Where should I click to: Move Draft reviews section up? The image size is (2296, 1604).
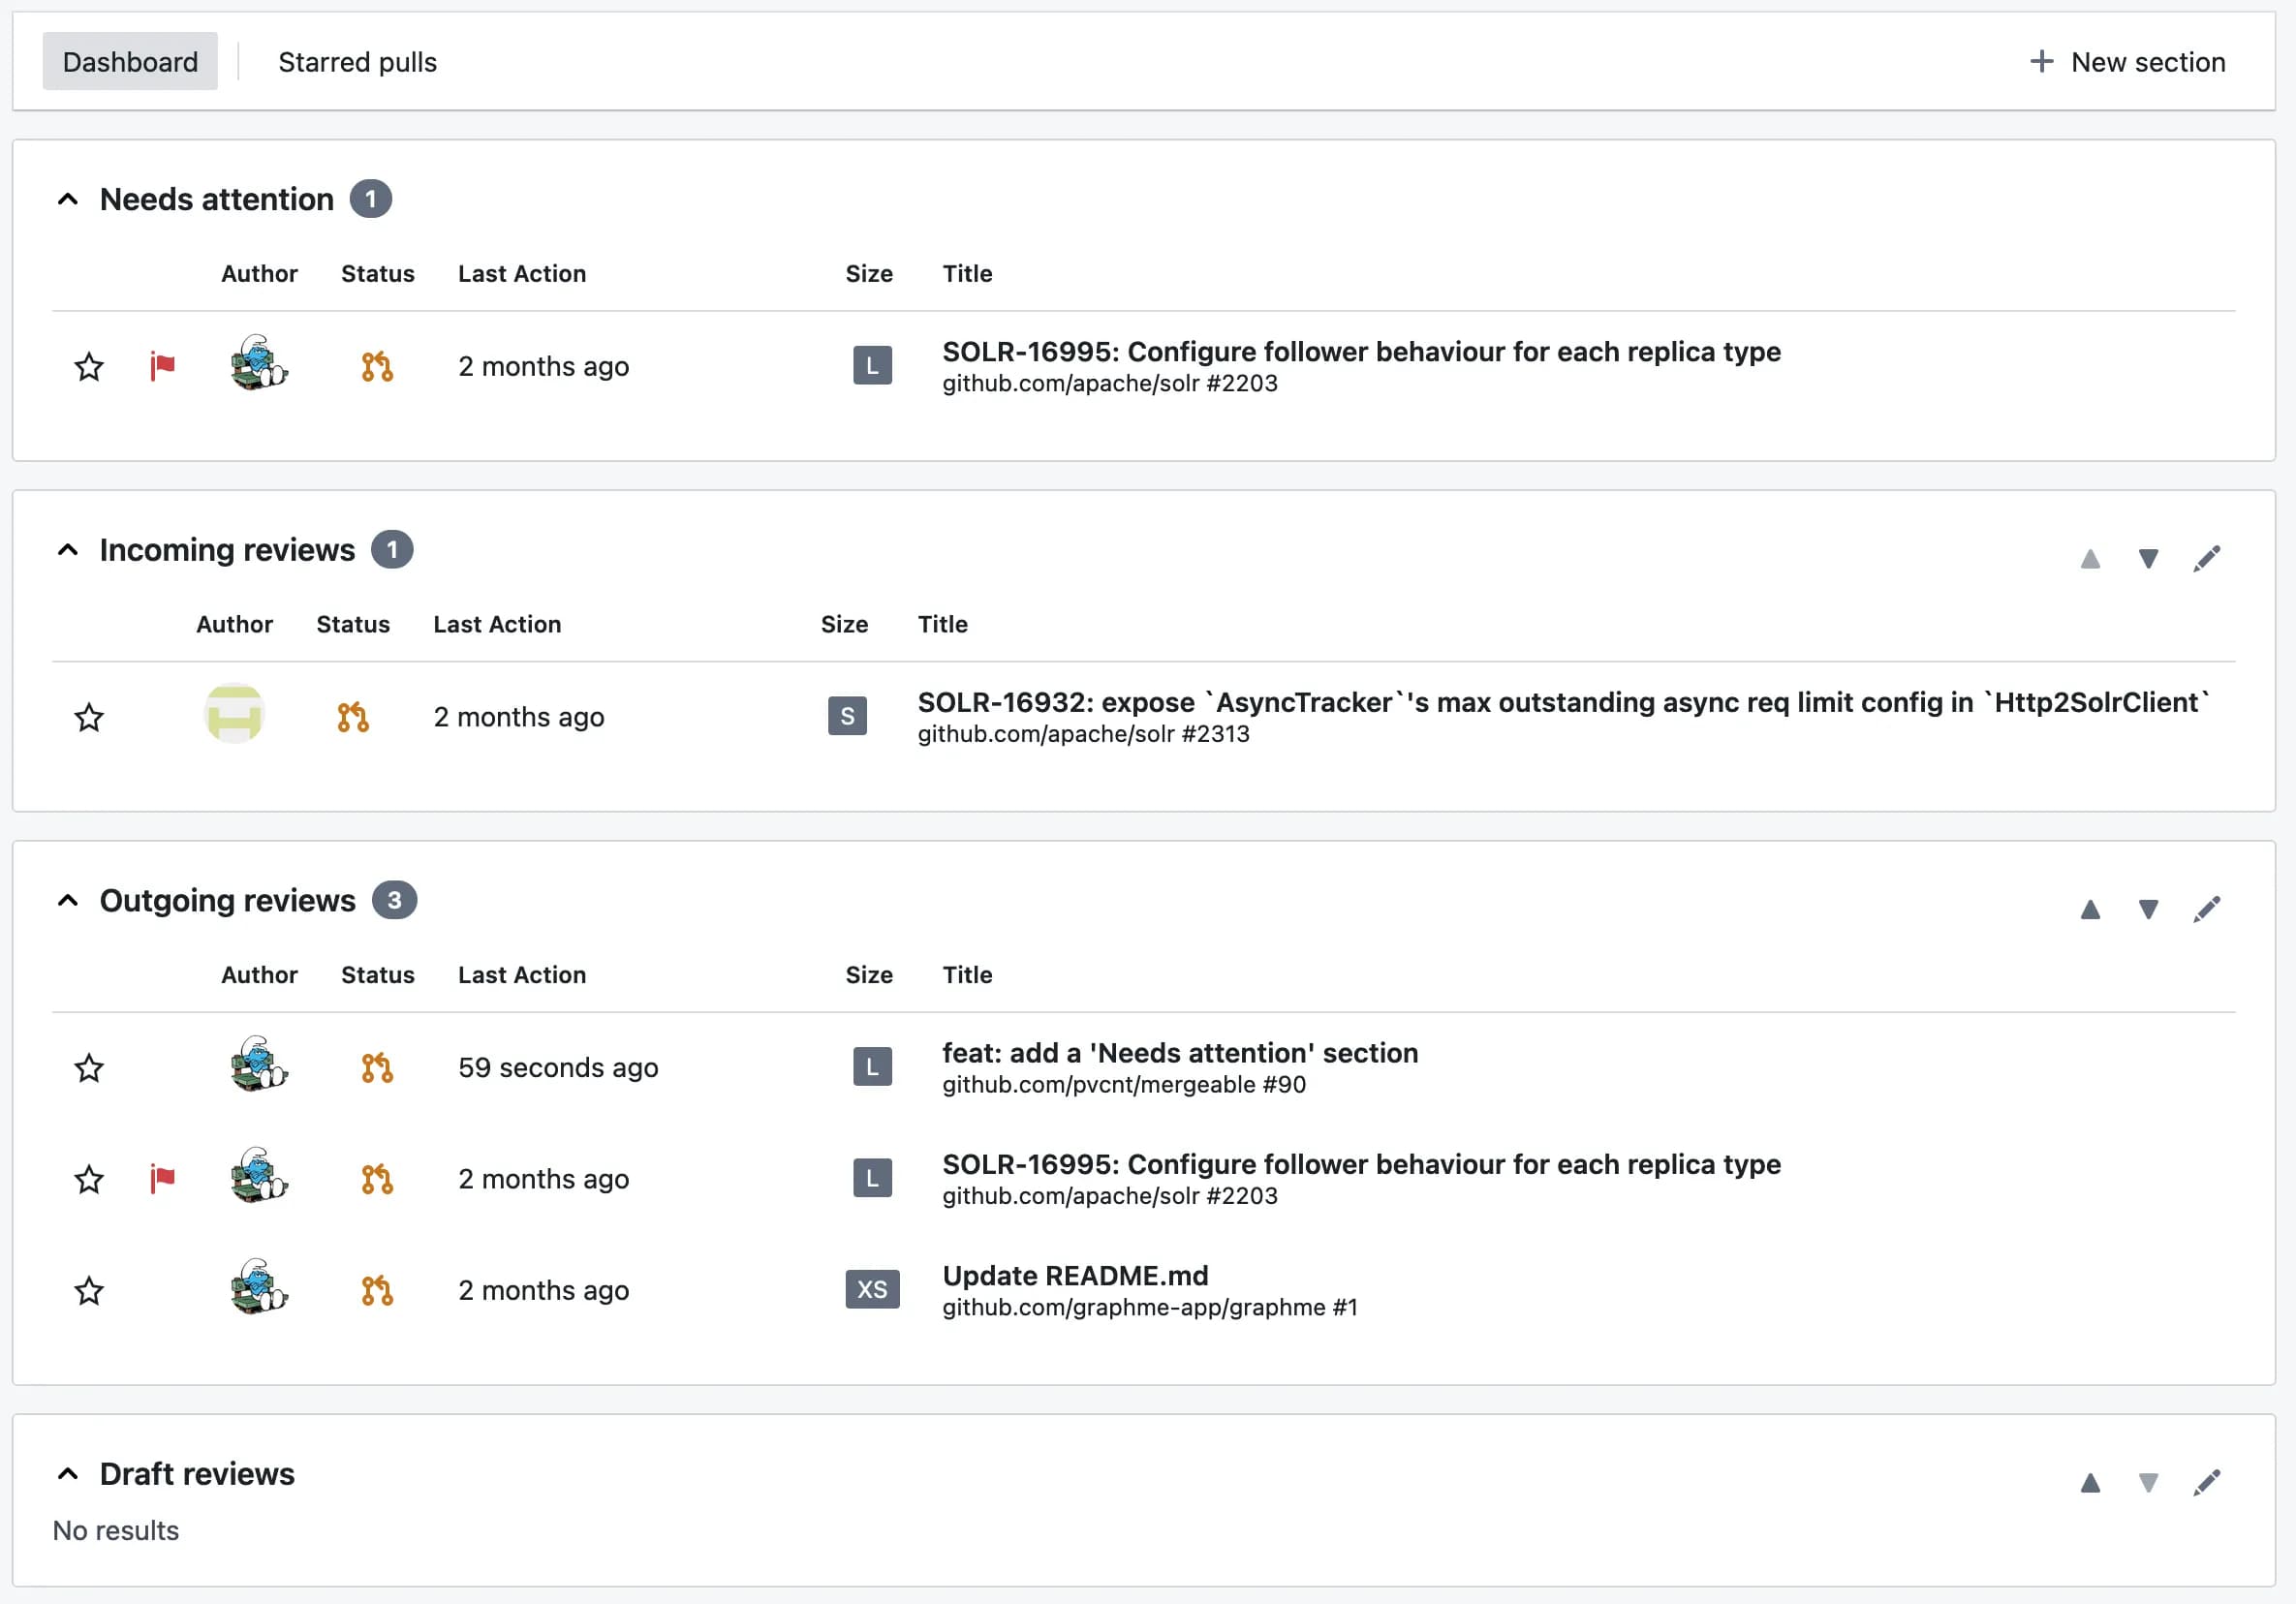[x=2089, y=1483]
